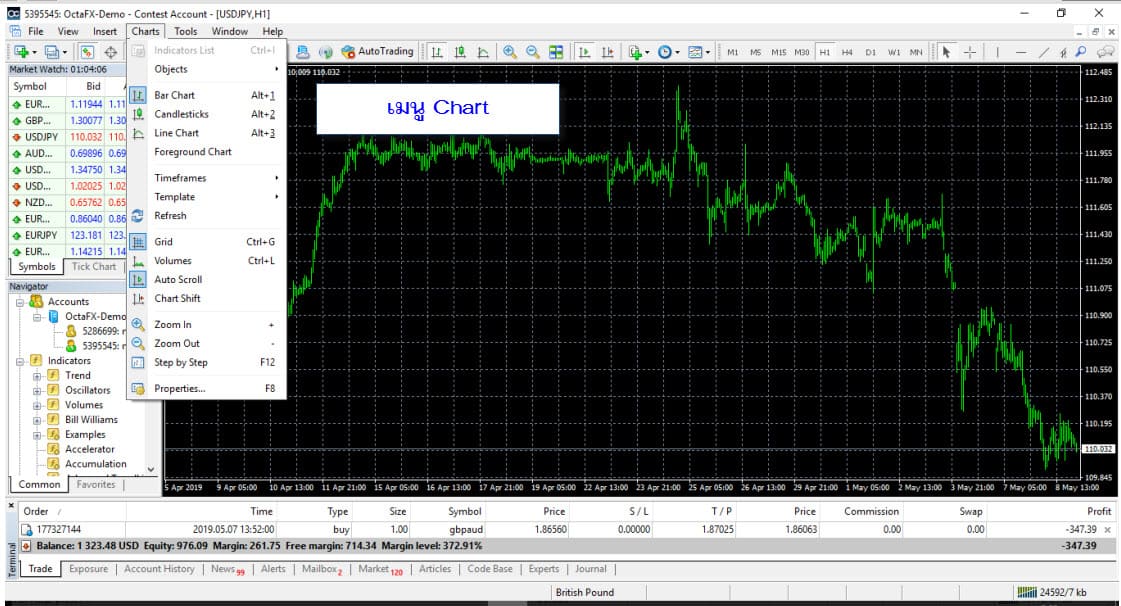Select the Crosshair cursor tool

coord(969,52)
